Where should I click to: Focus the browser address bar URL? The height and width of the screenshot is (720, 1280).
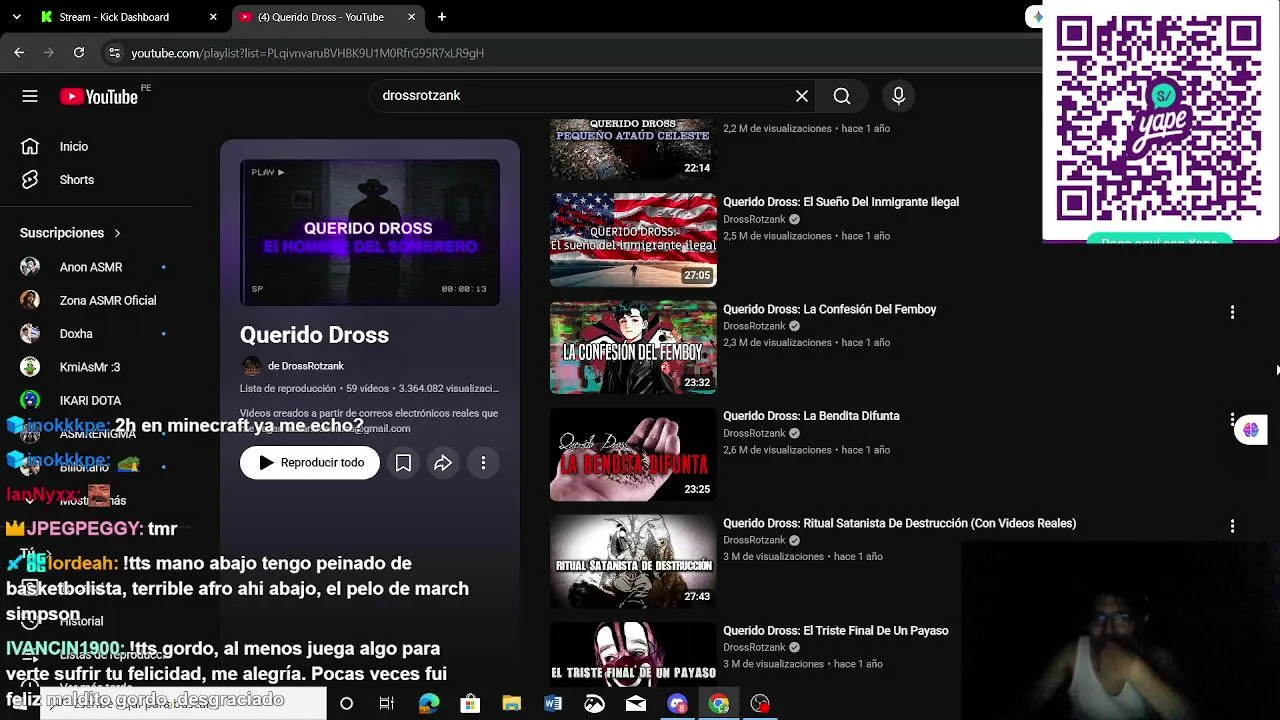coord(307,53)
